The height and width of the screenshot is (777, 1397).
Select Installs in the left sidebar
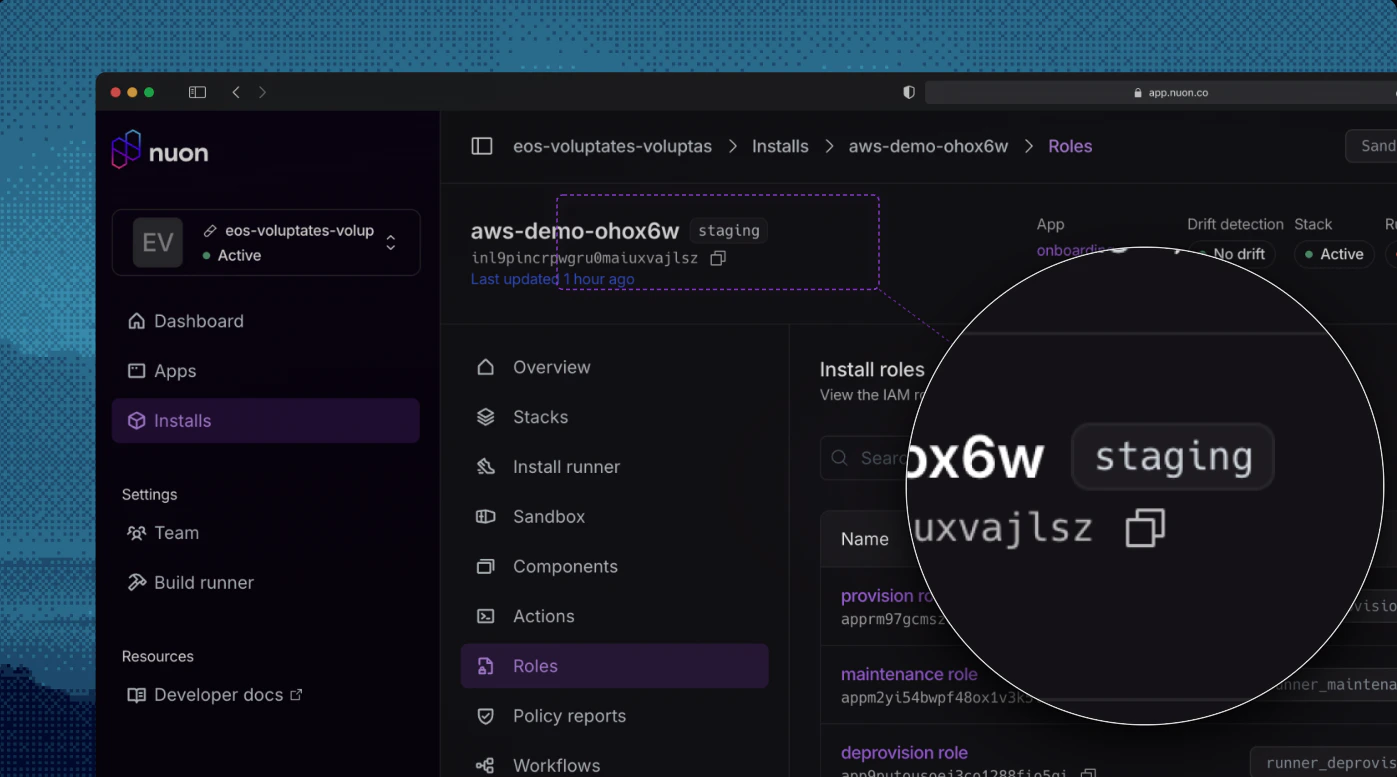266,421
